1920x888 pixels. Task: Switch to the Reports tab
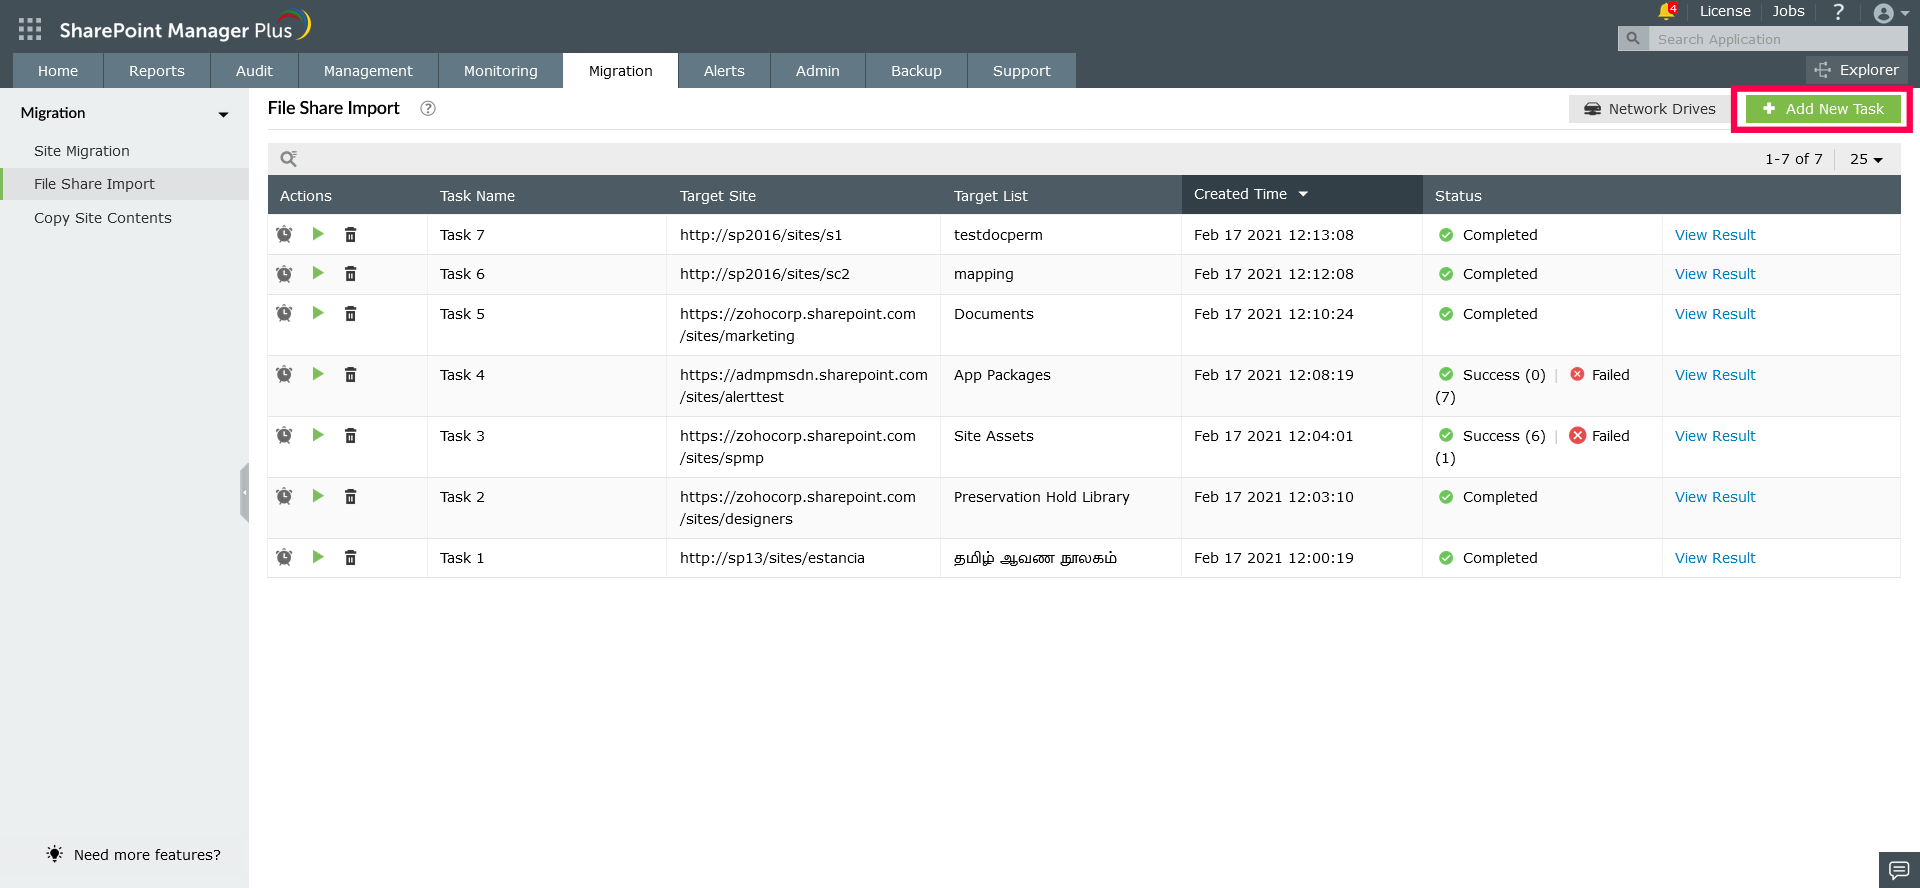157,71
